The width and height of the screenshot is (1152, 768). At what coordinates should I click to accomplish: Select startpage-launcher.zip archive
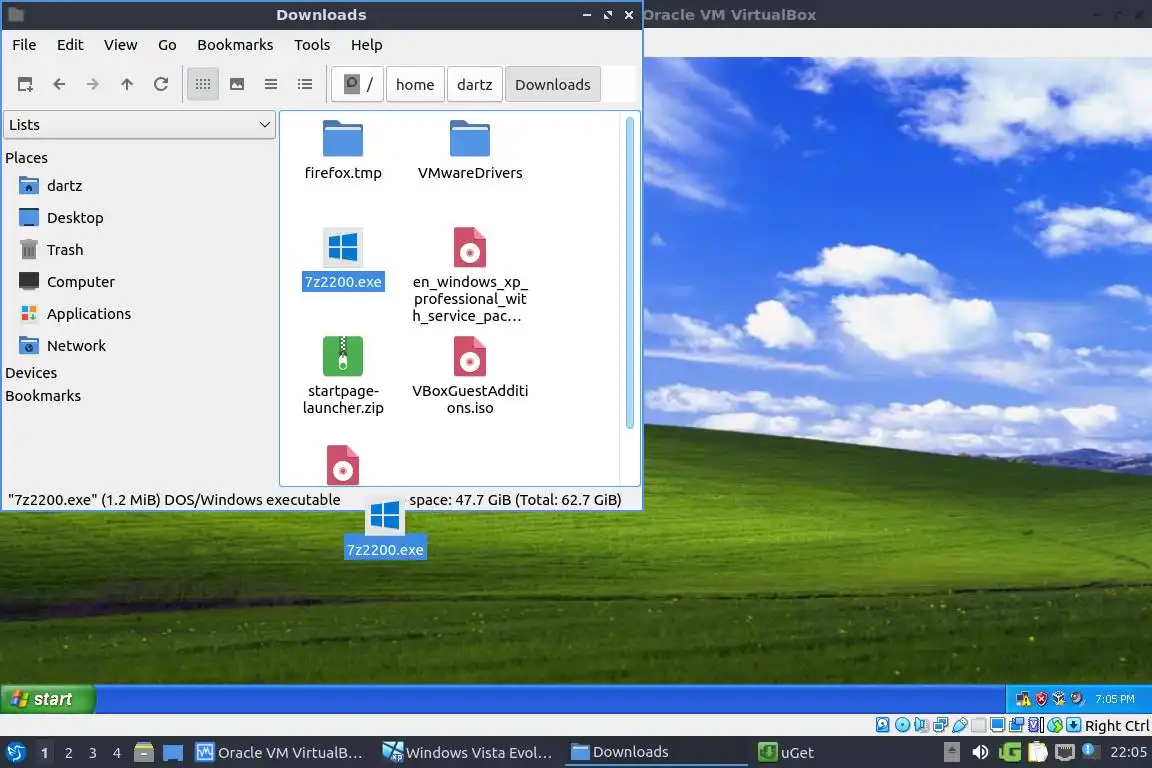(x=343, y=376)
